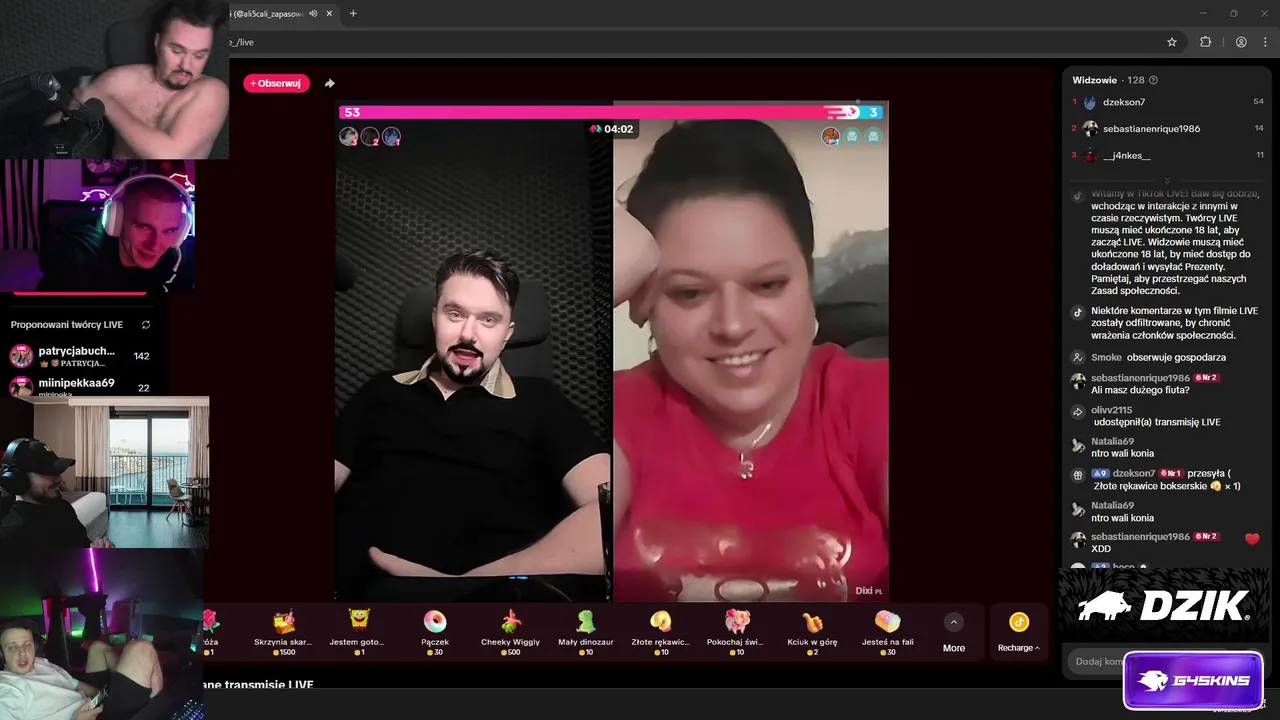Click the info icon next to Widzowie 128
Viewport: 1280px width, 720px height.
pos(1153,80)
